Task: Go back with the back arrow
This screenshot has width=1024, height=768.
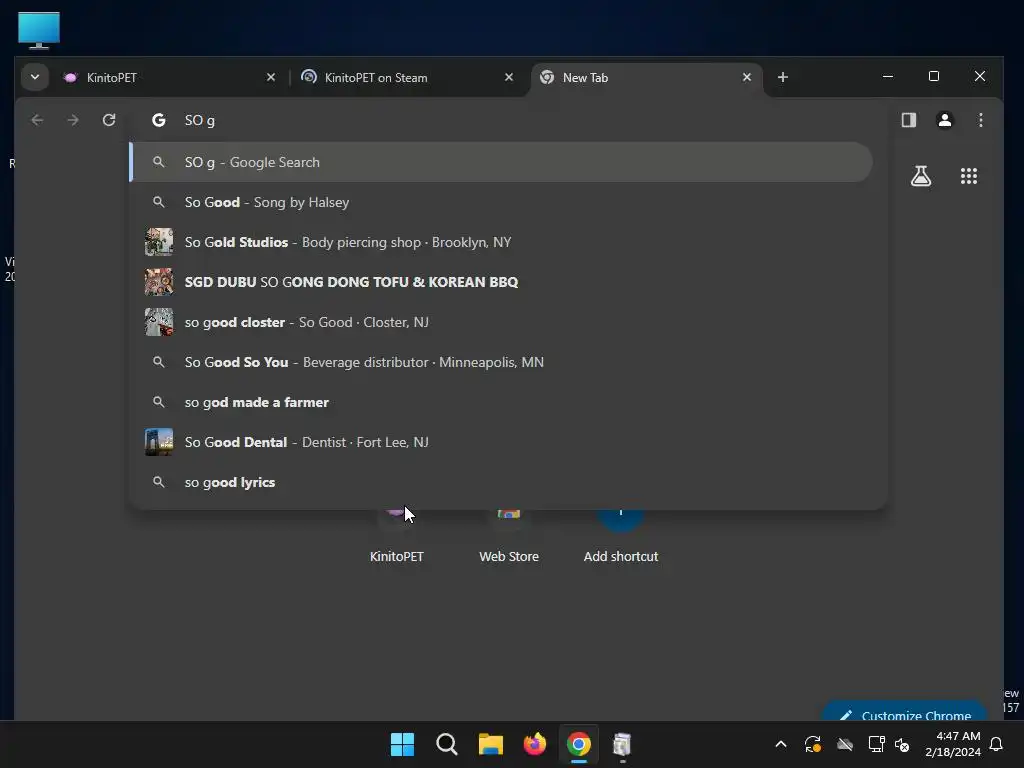Action: [37, 120]
